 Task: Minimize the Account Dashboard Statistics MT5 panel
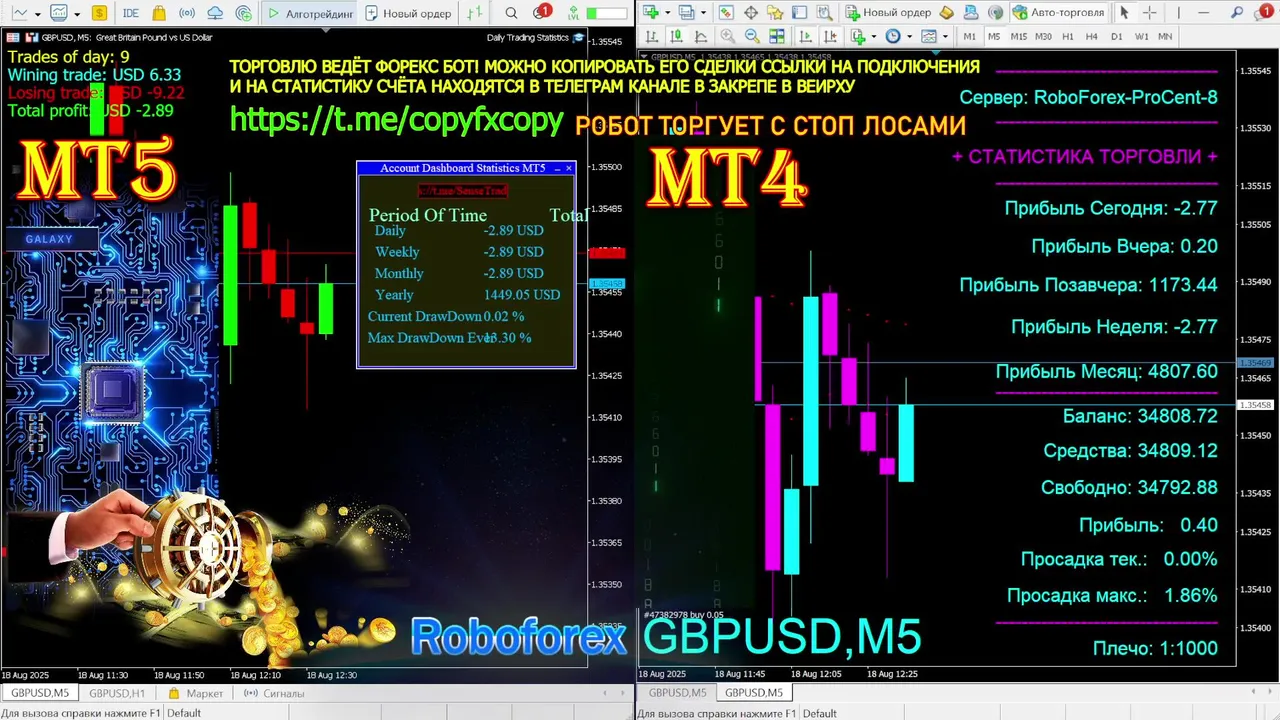tap(557, 168)
